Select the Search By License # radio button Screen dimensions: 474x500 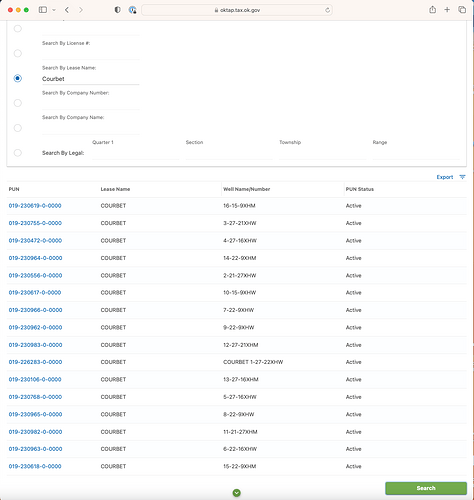(x=18, y=53)
